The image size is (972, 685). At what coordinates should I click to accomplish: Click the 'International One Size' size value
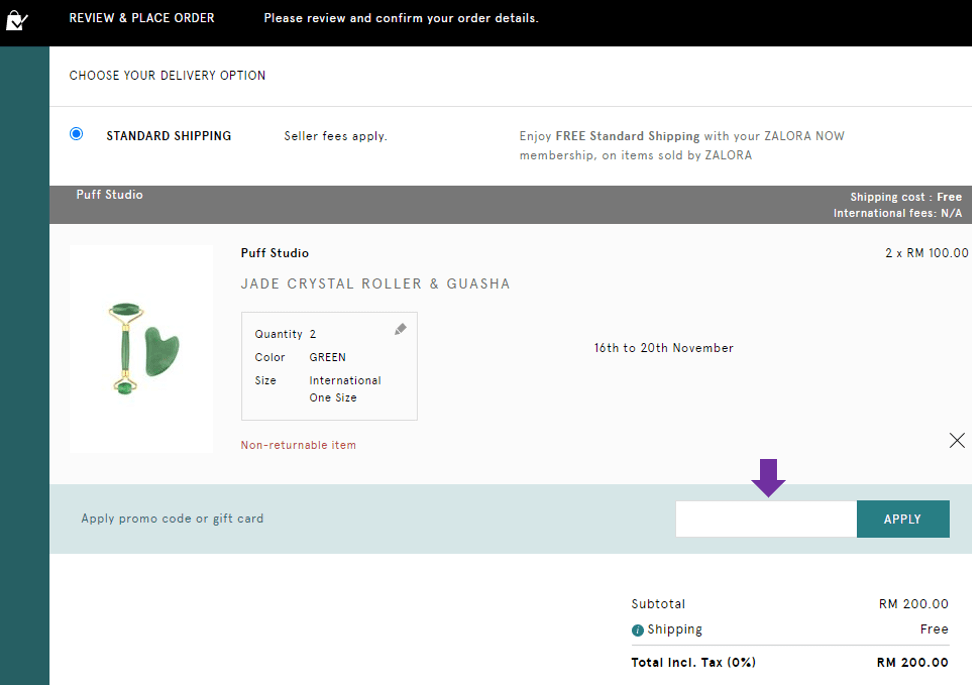(345, 389)
